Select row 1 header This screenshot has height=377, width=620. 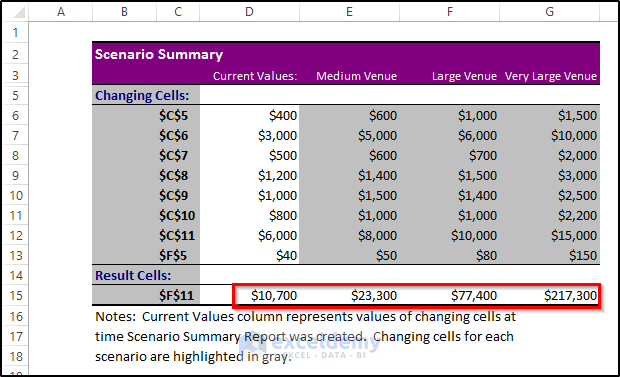click(x=15, y=32)
